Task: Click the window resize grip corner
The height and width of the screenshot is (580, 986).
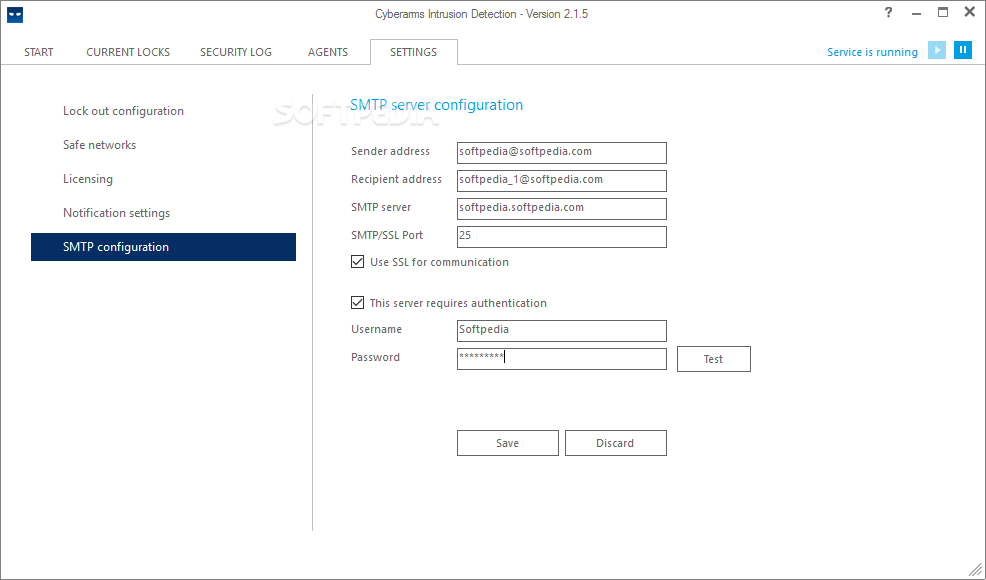Action: [975, 569]
